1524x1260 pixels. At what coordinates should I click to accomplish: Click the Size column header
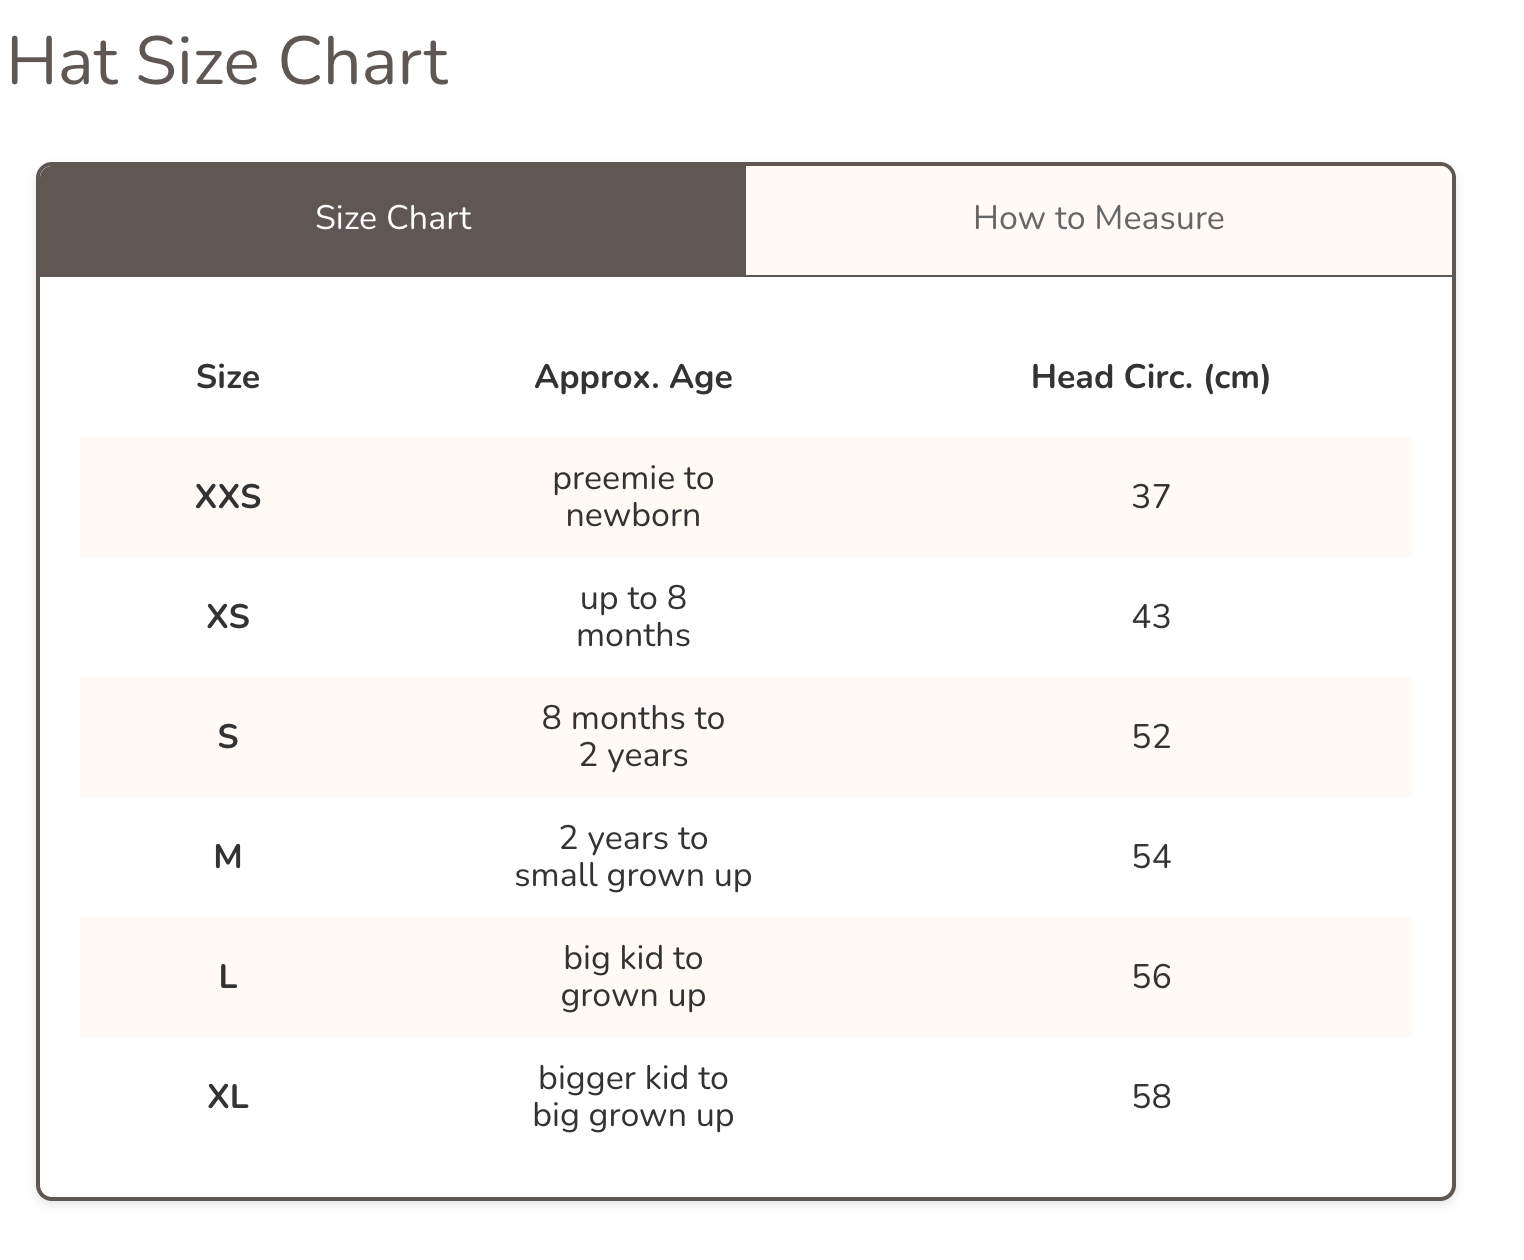pyautogui.click(x=228, y=377)
